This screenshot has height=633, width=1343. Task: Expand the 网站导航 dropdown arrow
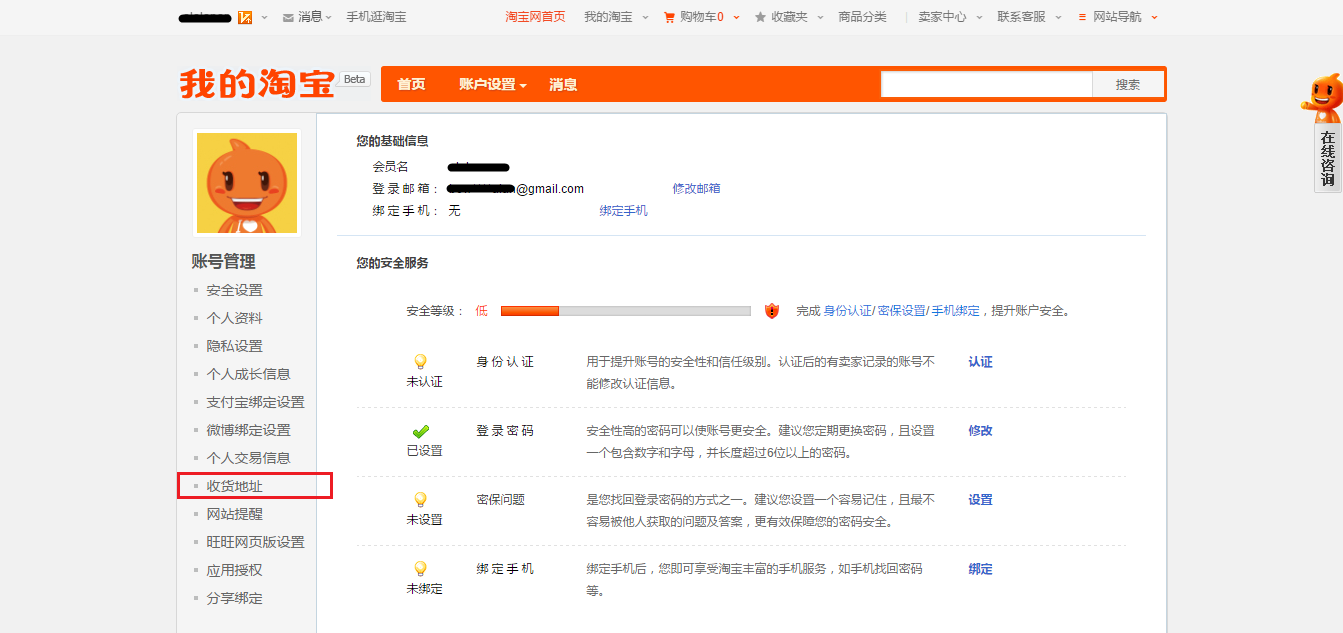(1154, 18)
